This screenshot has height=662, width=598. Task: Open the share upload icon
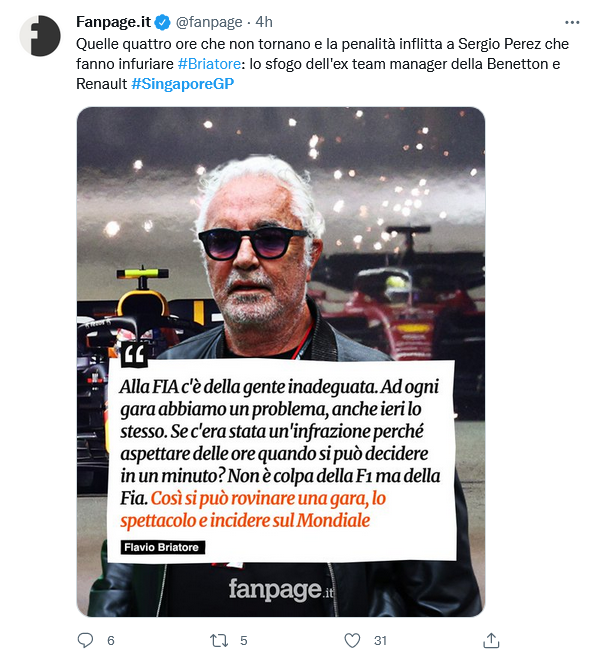[x=491, y=640]
